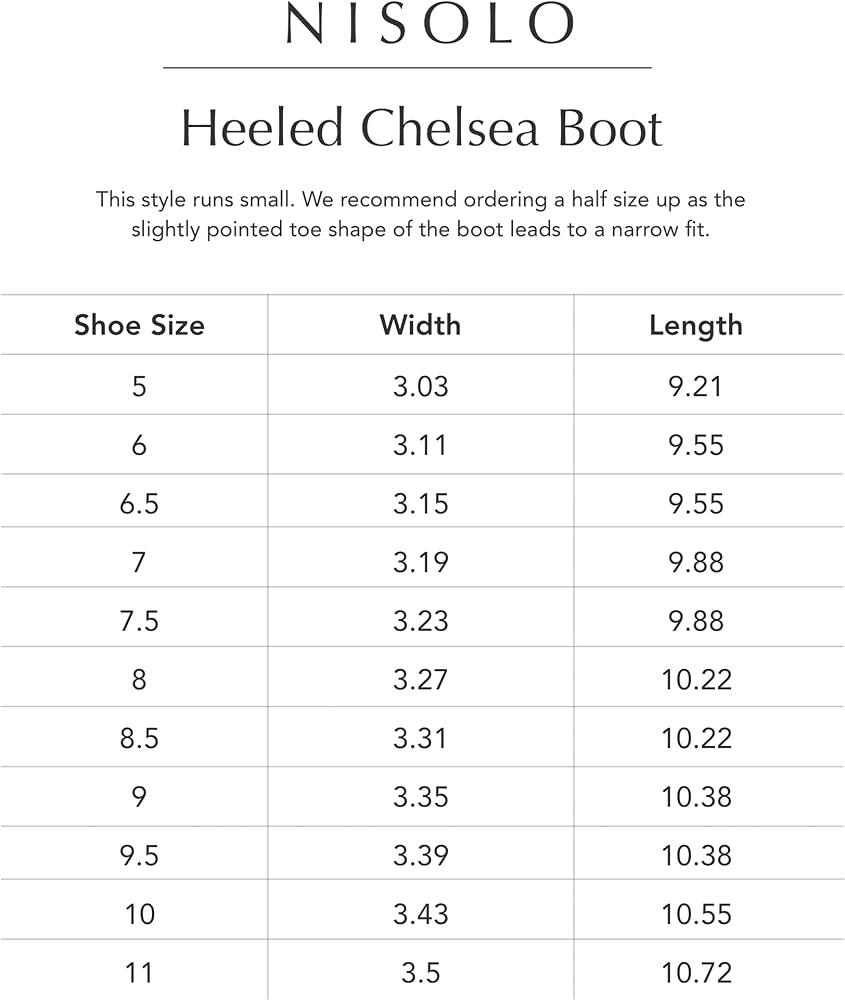Click the sizing recommendation paragraph

(421, 214)
